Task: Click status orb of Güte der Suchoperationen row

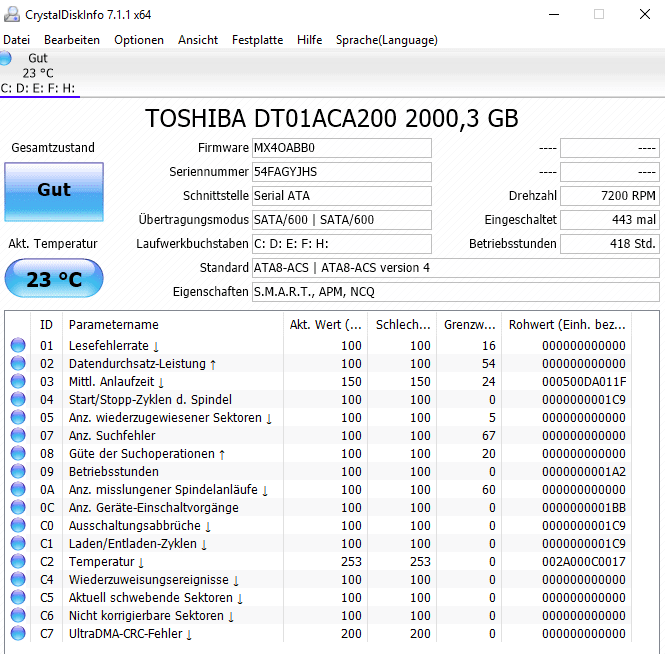Action: [x=18, y=453]
